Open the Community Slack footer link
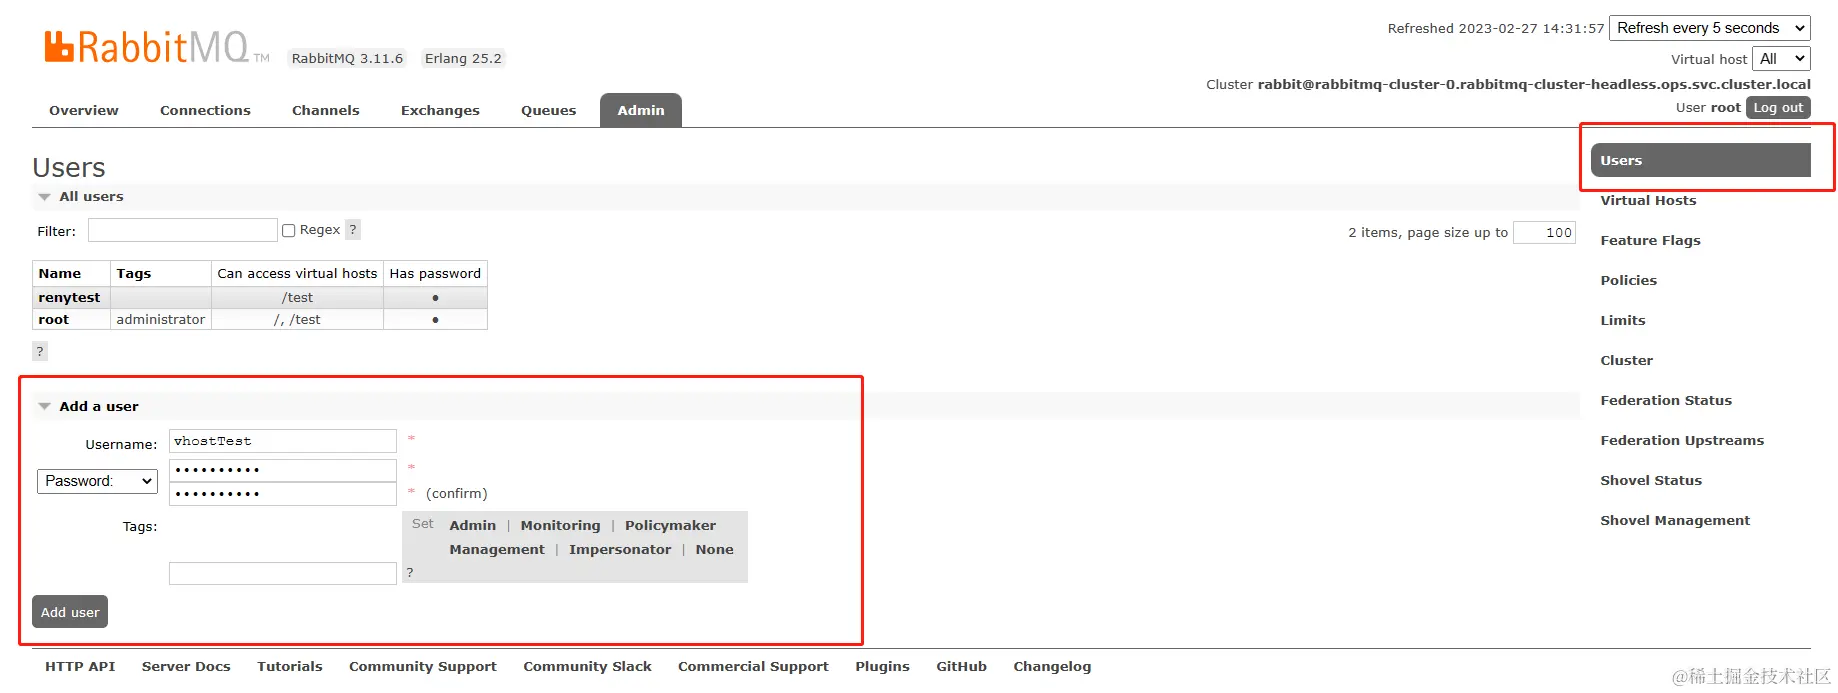The width and height of the screenshot is (1838, 693). [587, 667]
